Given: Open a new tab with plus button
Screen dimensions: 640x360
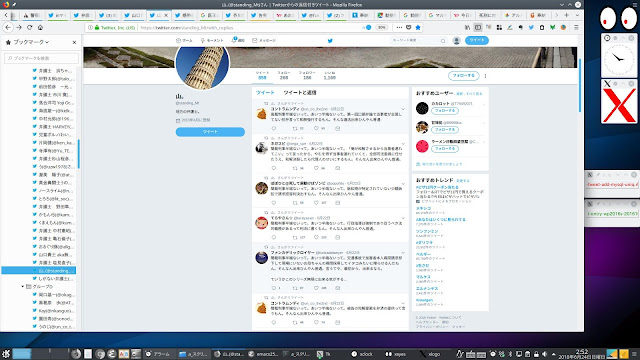Looking at the screenshot, I should pyautogui.click(x=567, y=15).
